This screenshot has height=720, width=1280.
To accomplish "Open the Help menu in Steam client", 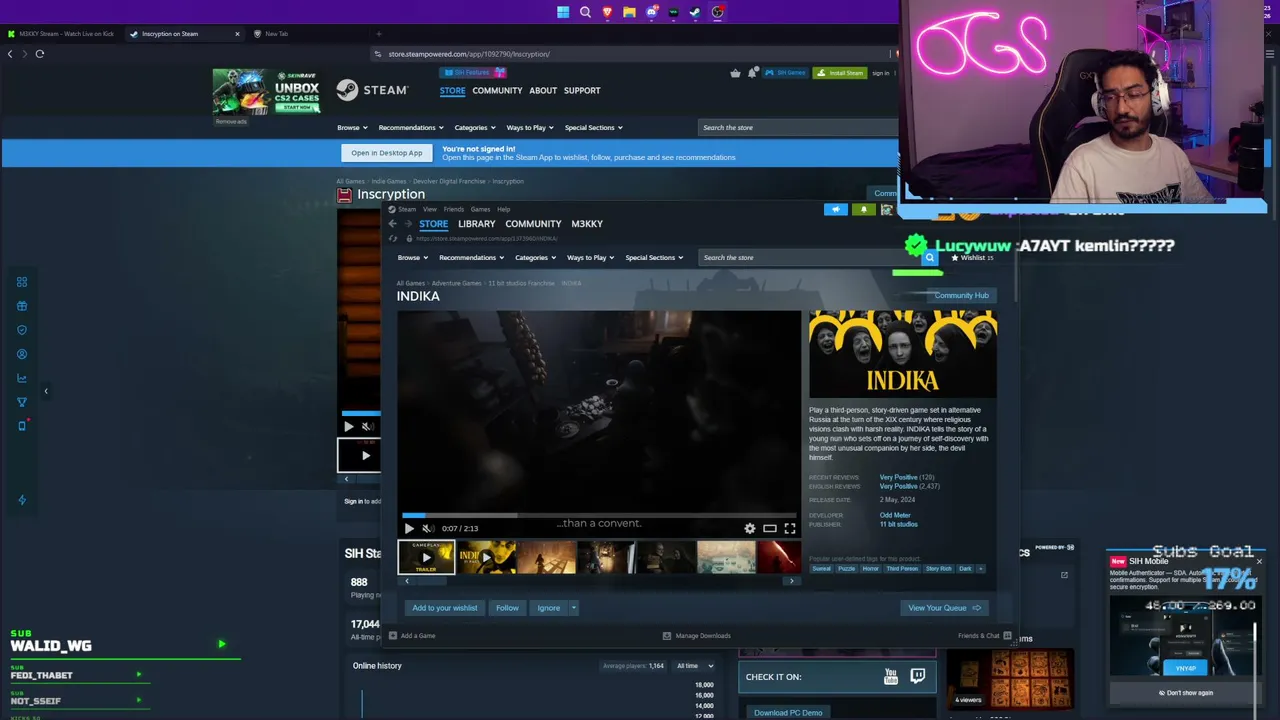I will [504, 209].
